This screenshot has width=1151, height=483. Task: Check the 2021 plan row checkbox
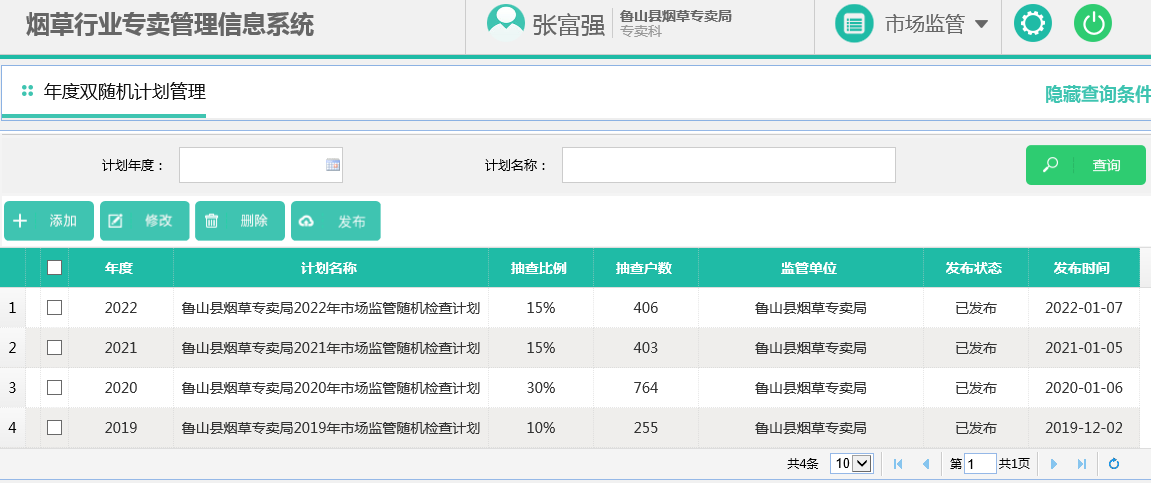click(54, 347)
